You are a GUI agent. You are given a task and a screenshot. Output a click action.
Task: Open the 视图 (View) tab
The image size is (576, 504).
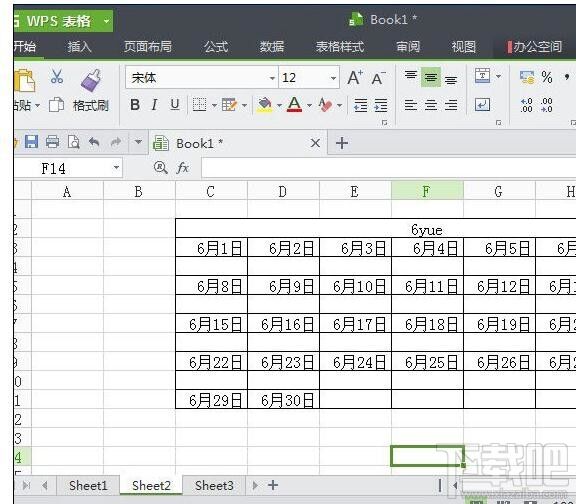pyautogui.click(x=464, y=47)
